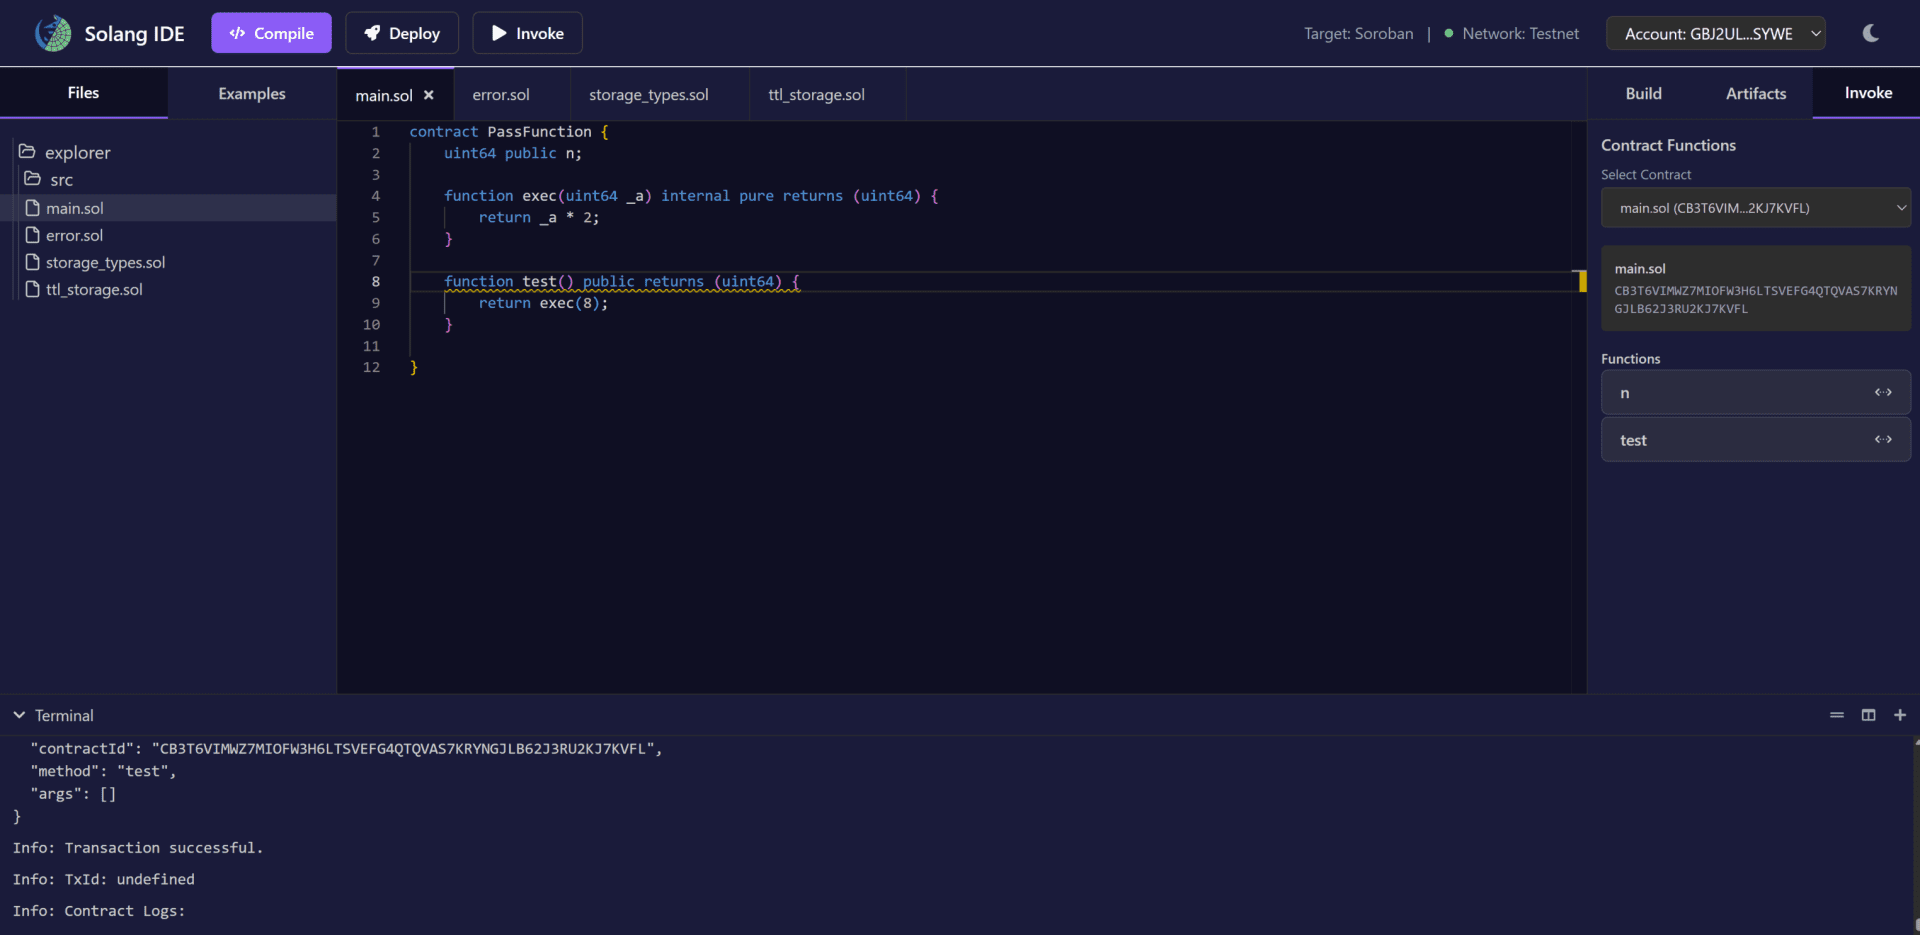
Task: Switch to the Examples tab
Action: tap(252, 93)
